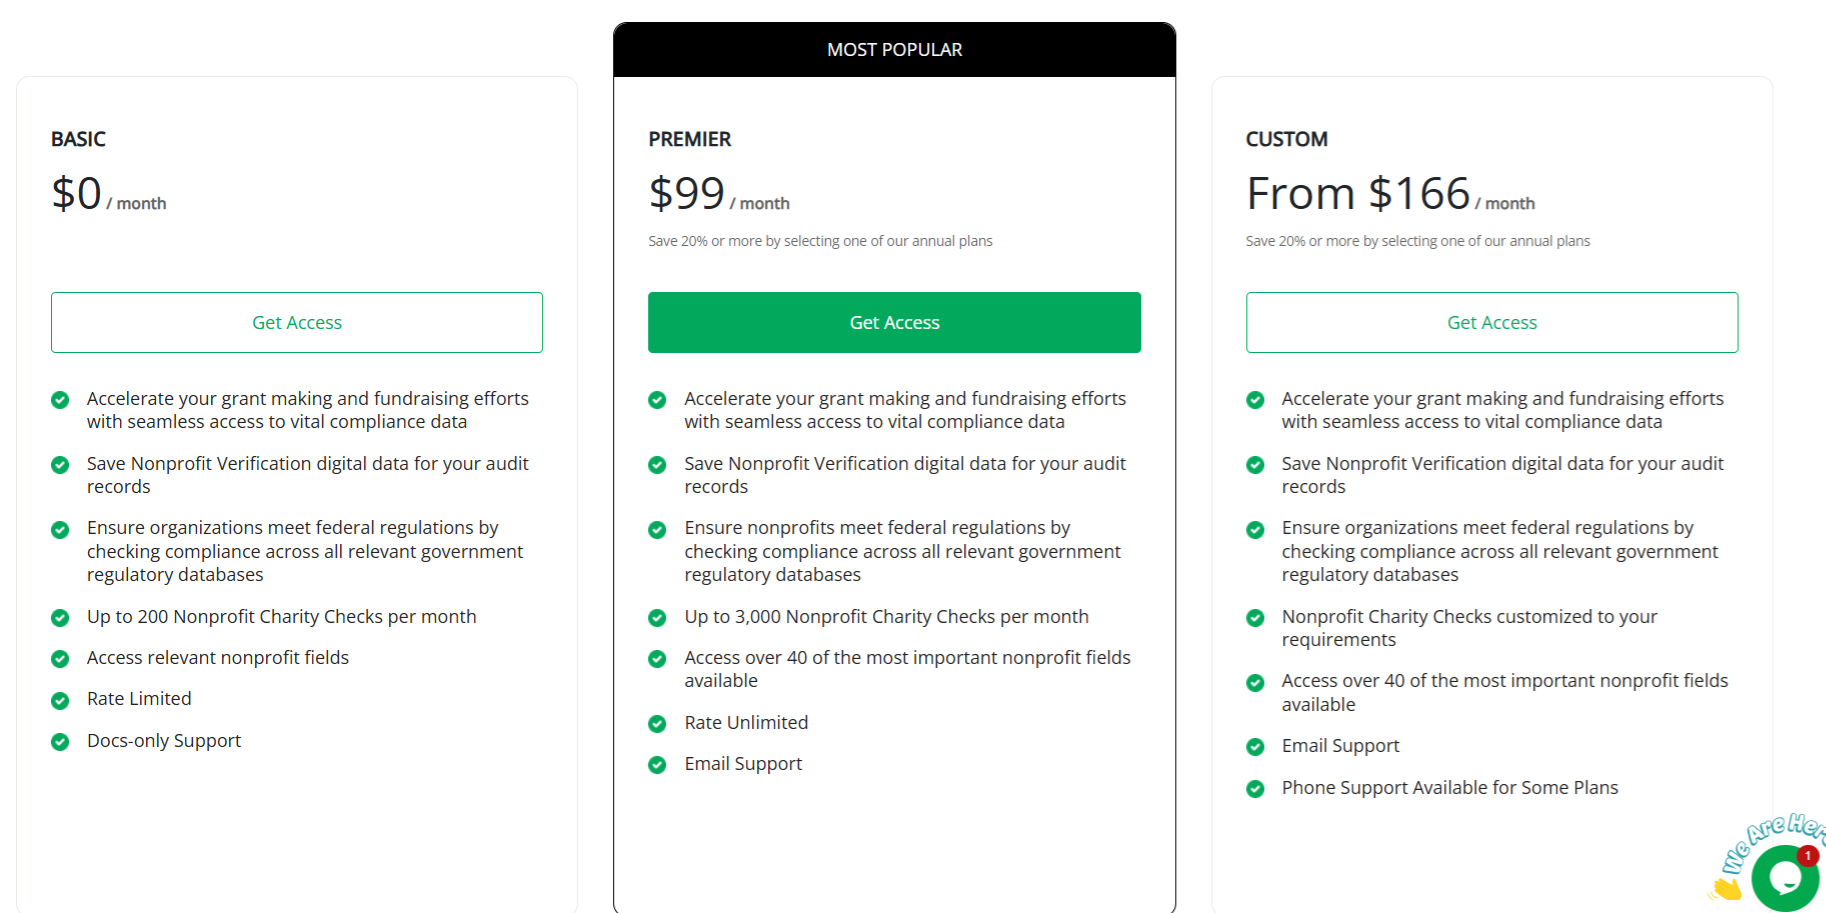The image size is (1826, 913).
Task: Click checkmark beside Phone Support Available feature
Action: (1255, 788)
